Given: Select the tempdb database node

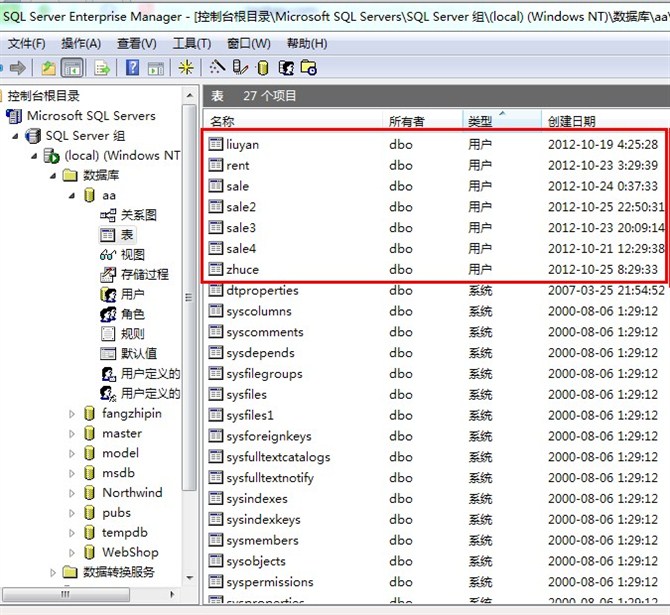Looking at the screenshot, I should 116,533.
